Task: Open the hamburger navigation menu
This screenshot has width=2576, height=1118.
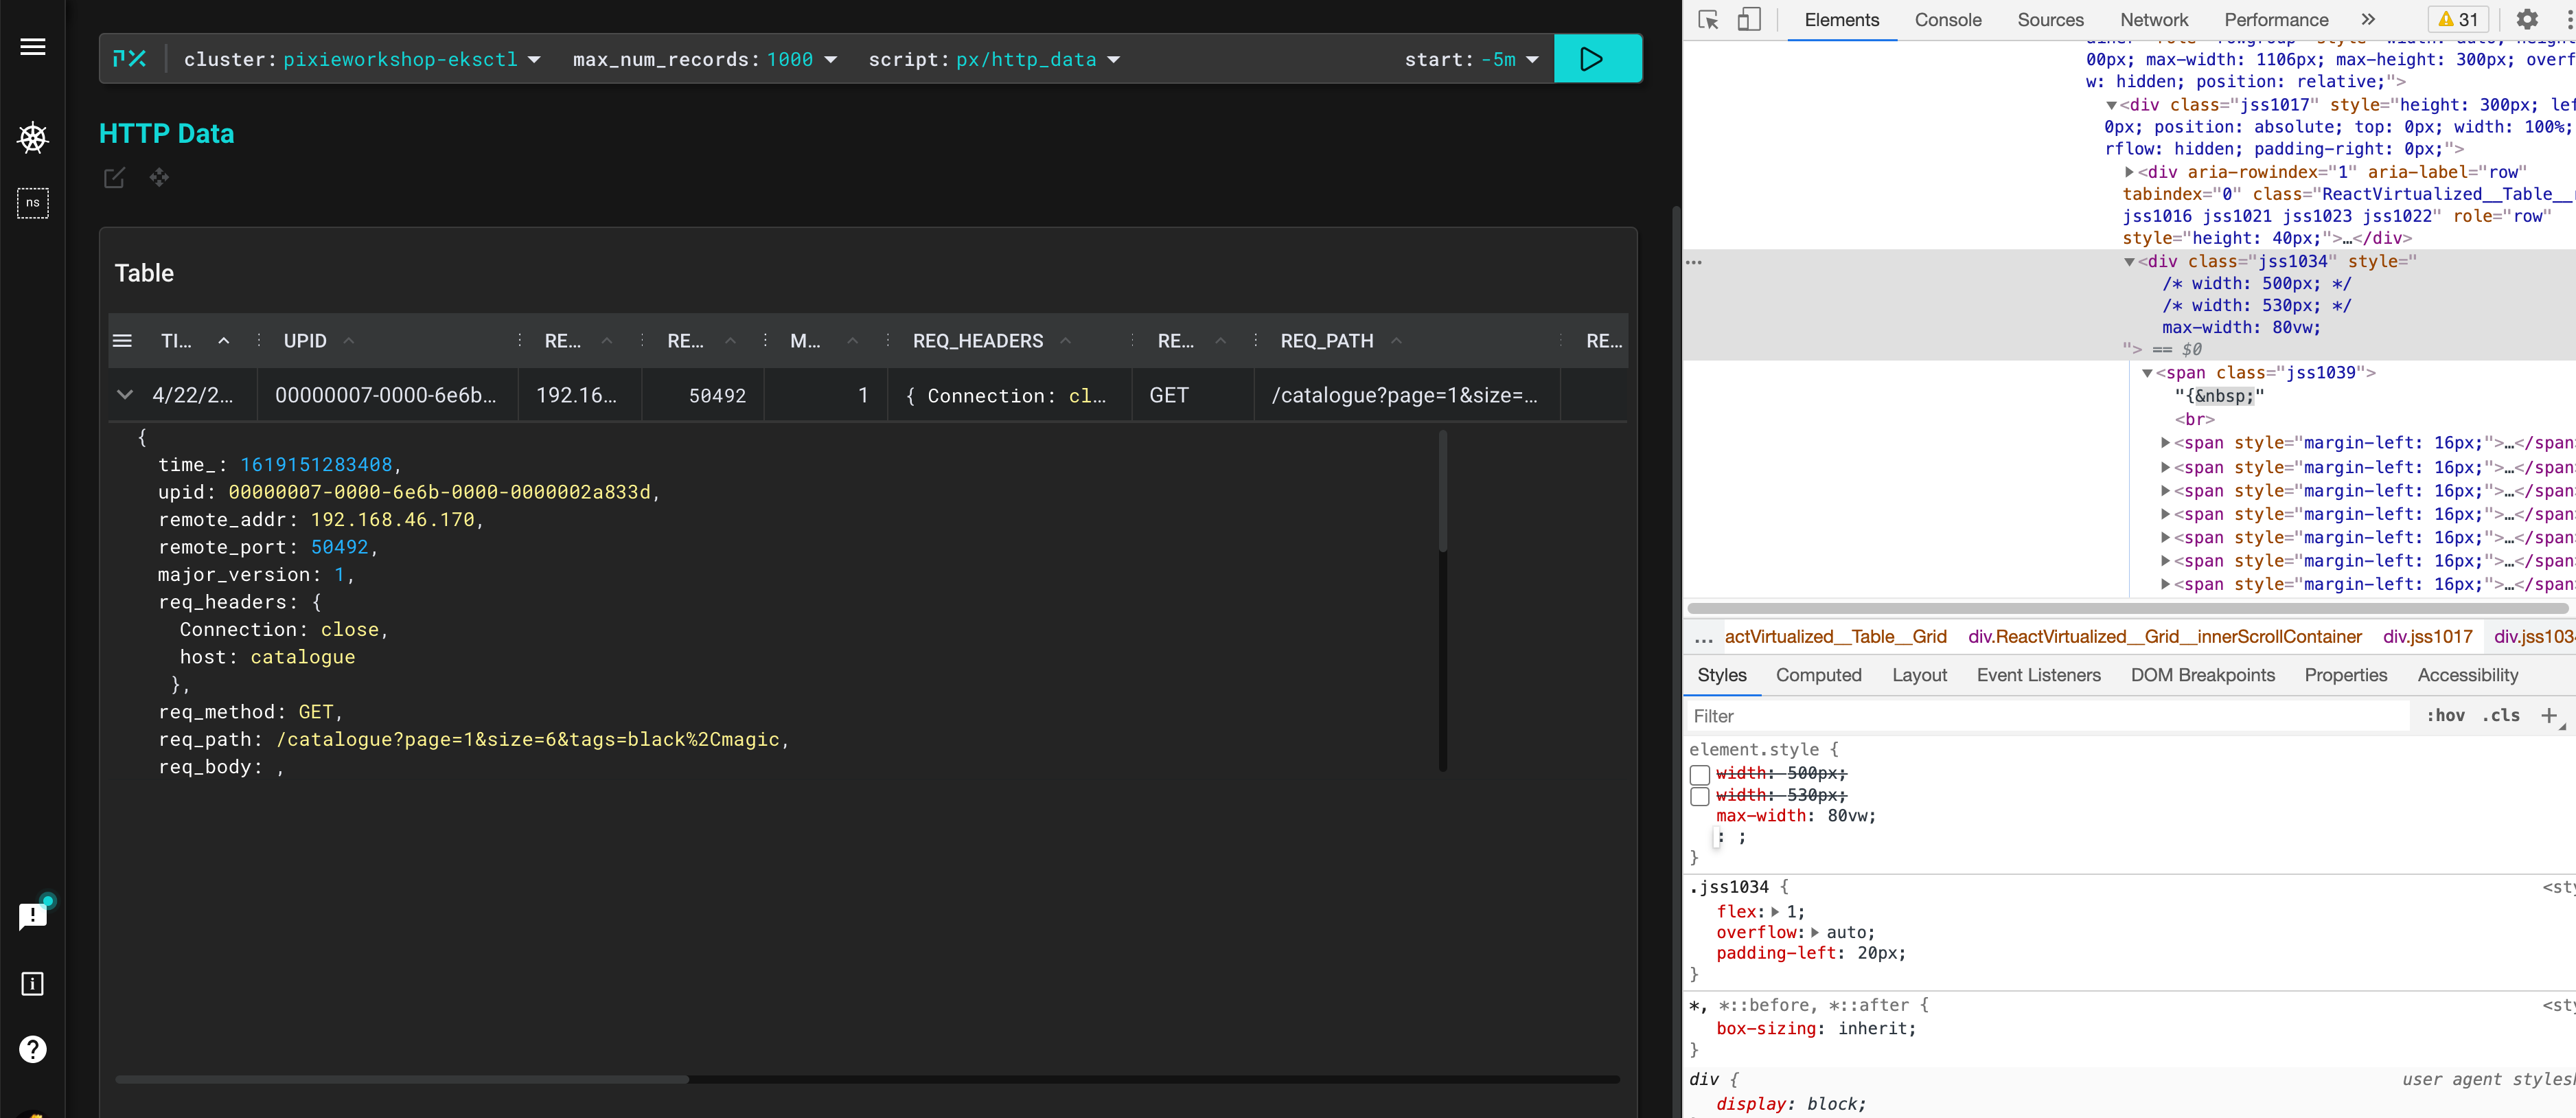Action: (33, 46)
